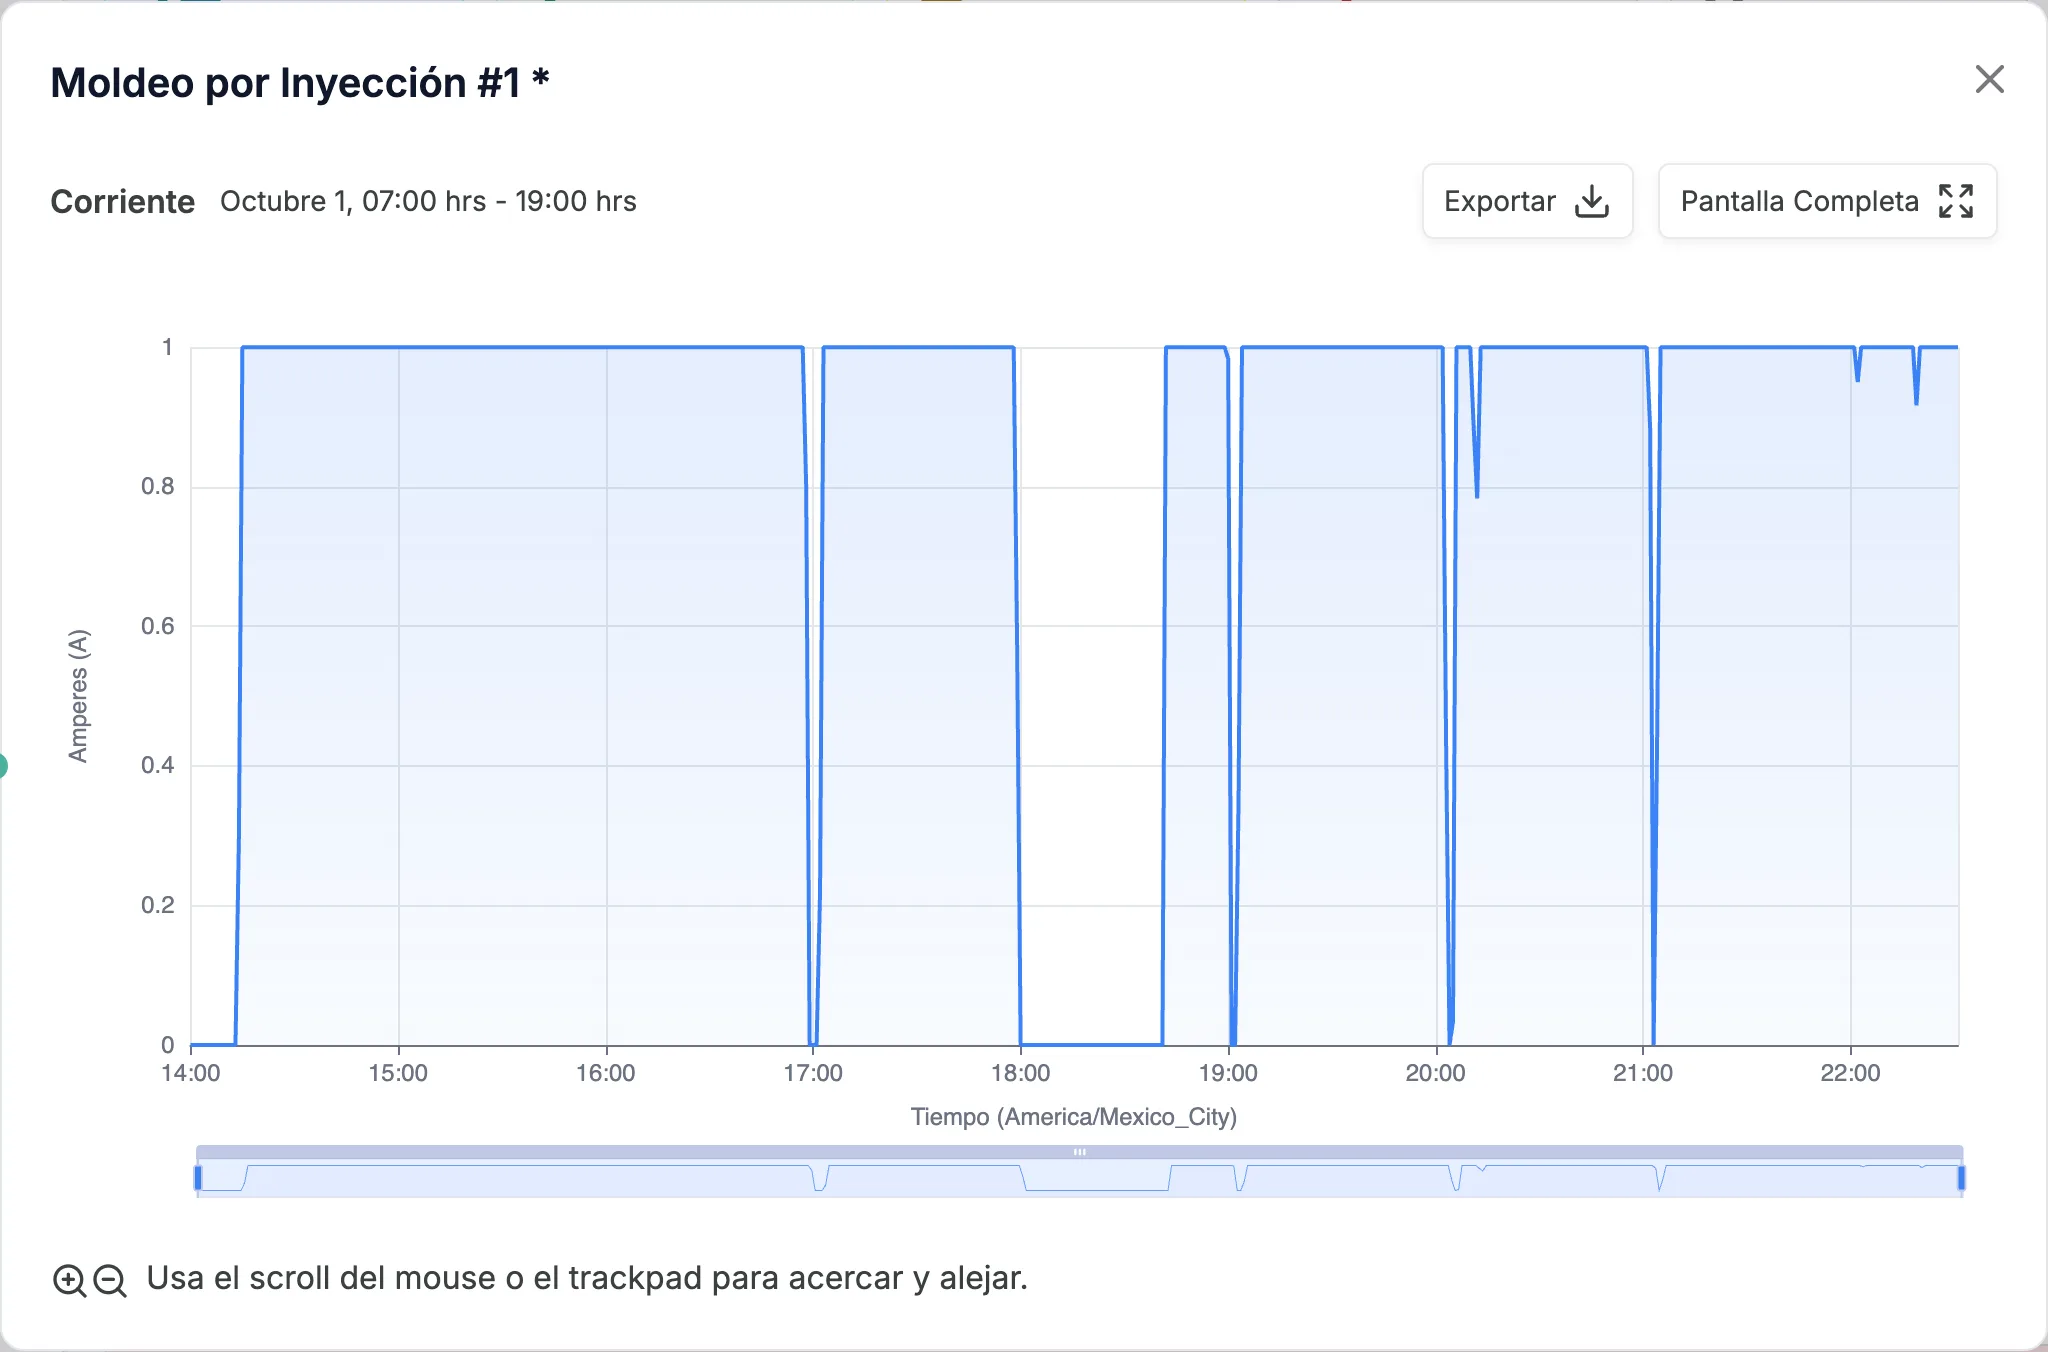Click the 20:00 time axis label
Viewport: 2048px width, 1352px height.
(x=1435, y=1073)
